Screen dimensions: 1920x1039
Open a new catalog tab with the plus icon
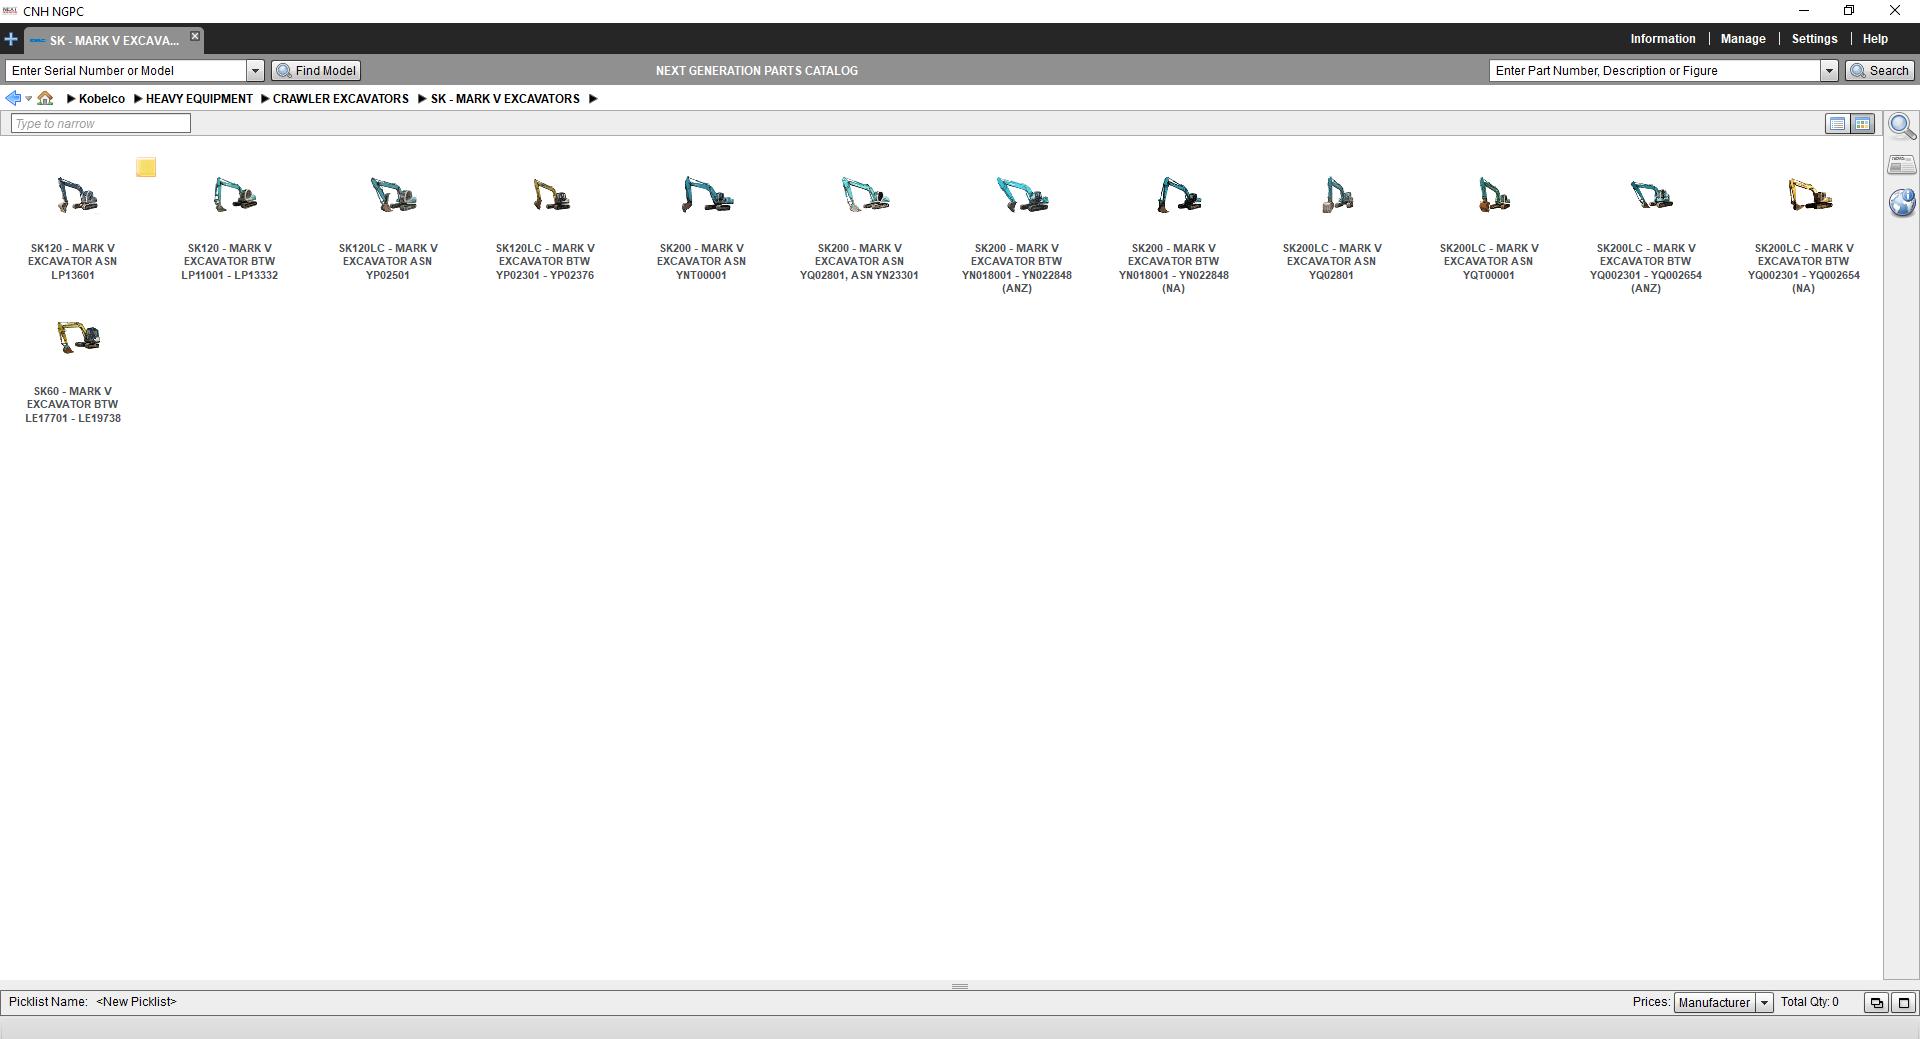tap(11, 40)
